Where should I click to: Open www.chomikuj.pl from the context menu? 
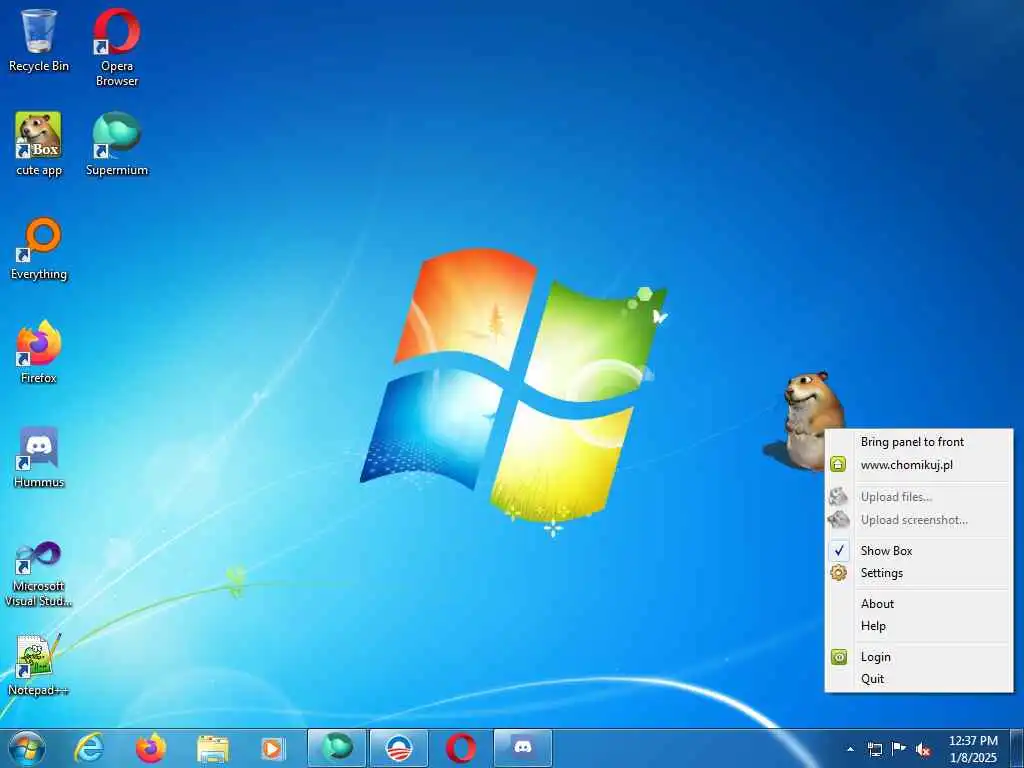coord(919,465)
